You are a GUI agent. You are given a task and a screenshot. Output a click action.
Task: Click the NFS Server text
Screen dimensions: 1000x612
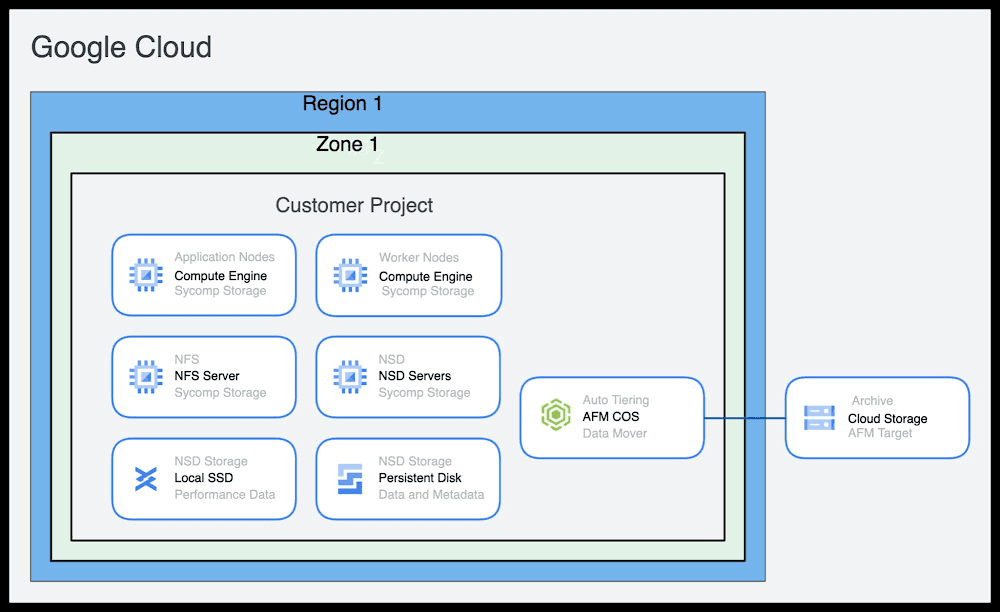pyautogui.click(x=207, y=375)
